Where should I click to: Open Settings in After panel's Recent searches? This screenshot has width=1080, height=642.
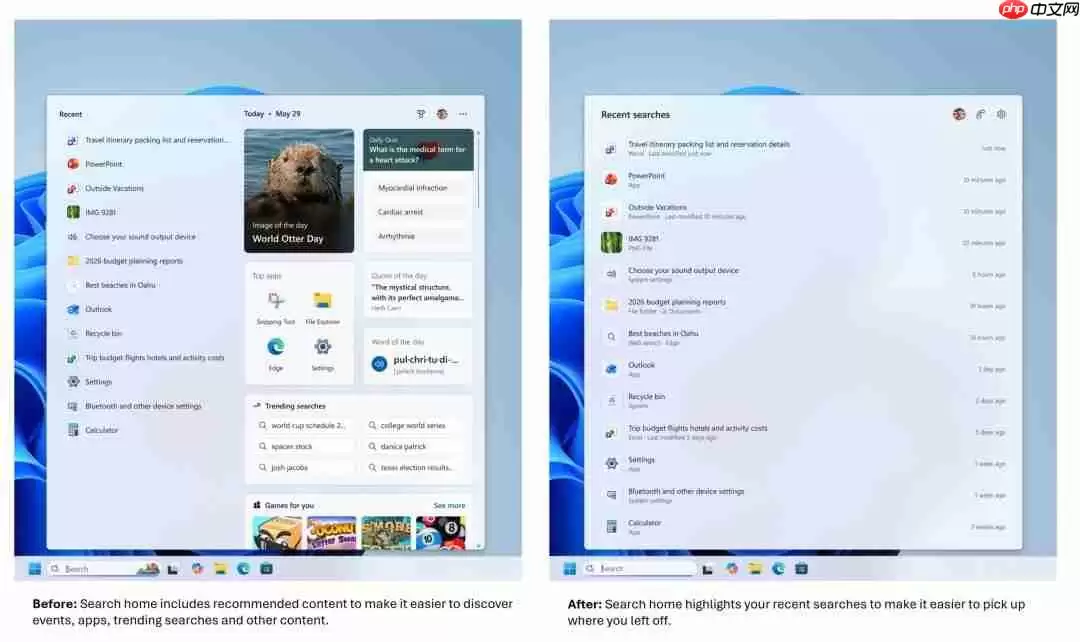point(803,464)
